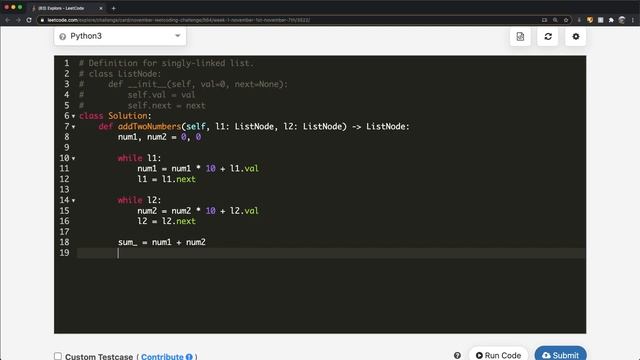Image resolution: width=640 pixels, height=360 pixels.
Task: Click the 'self.next = next' comment line
Action: [167, 106]
